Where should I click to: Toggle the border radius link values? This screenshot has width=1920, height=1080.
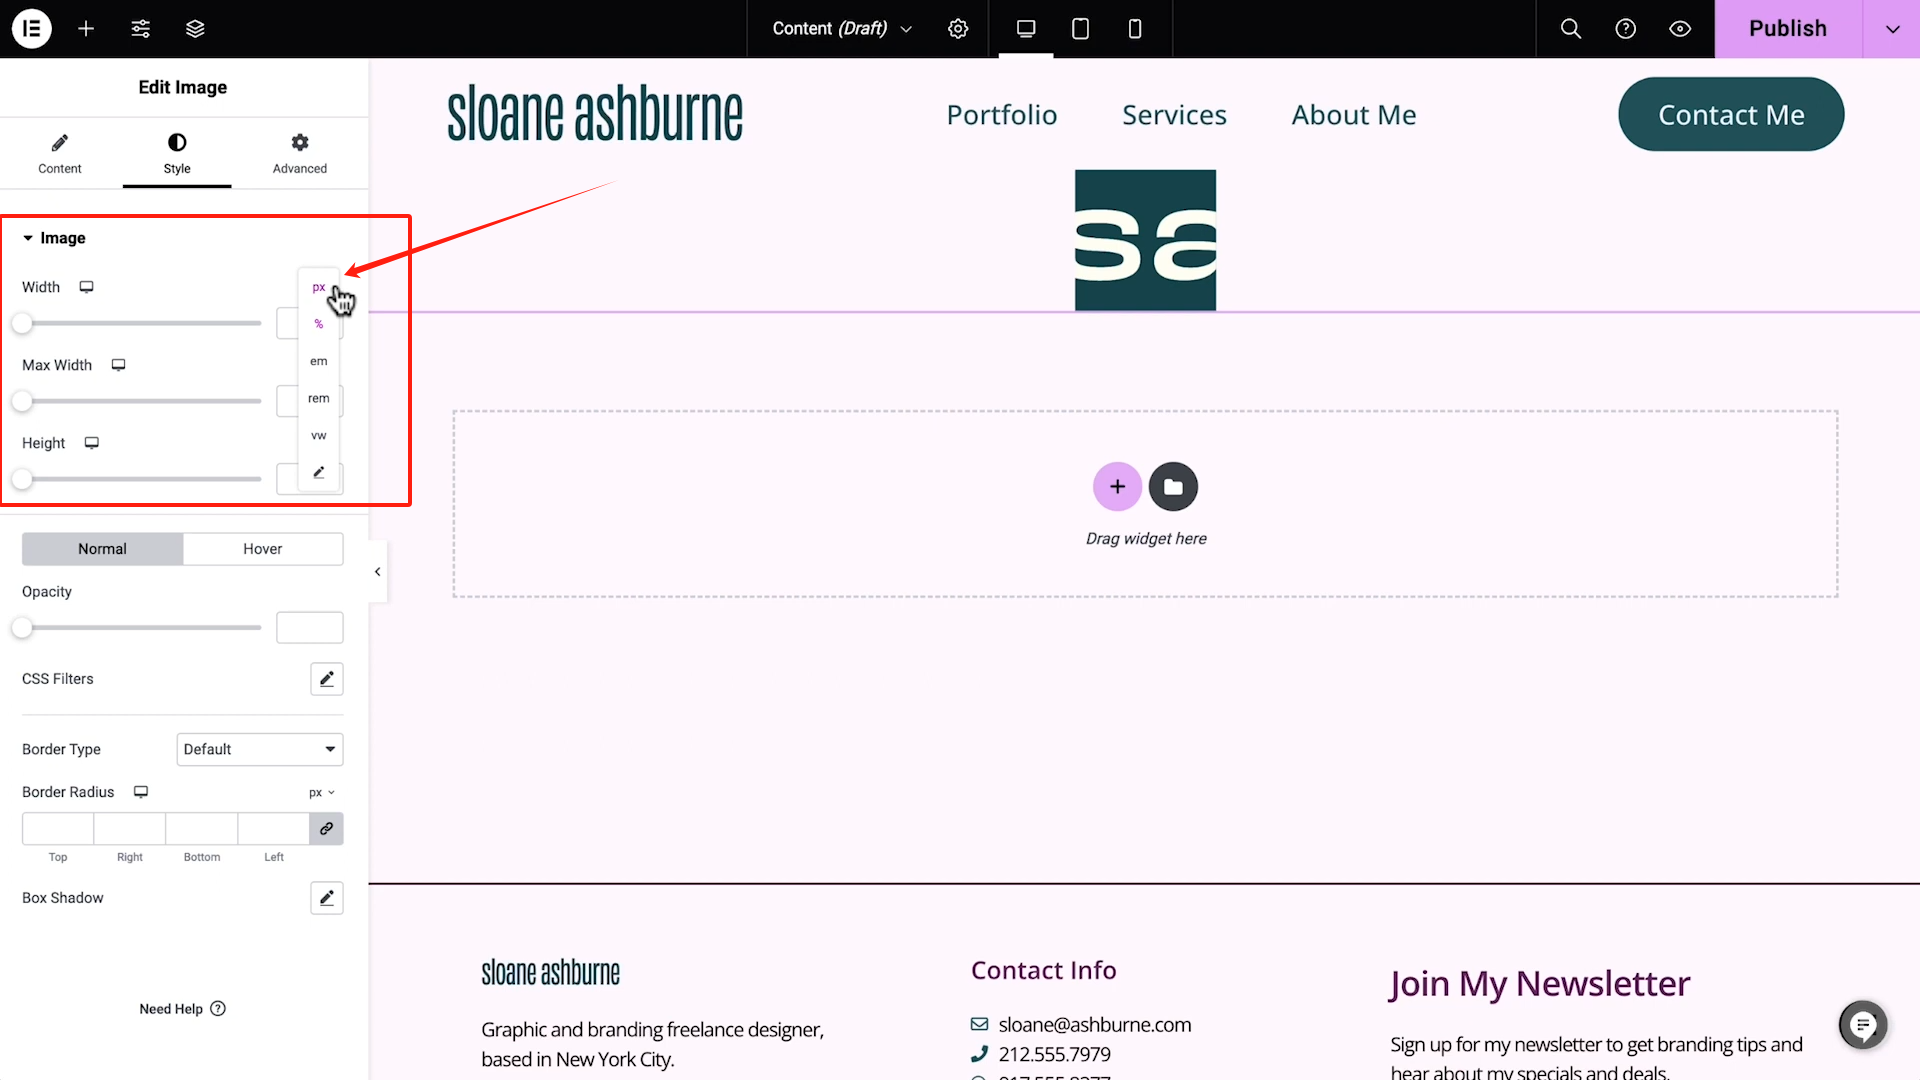pos(326,829)
